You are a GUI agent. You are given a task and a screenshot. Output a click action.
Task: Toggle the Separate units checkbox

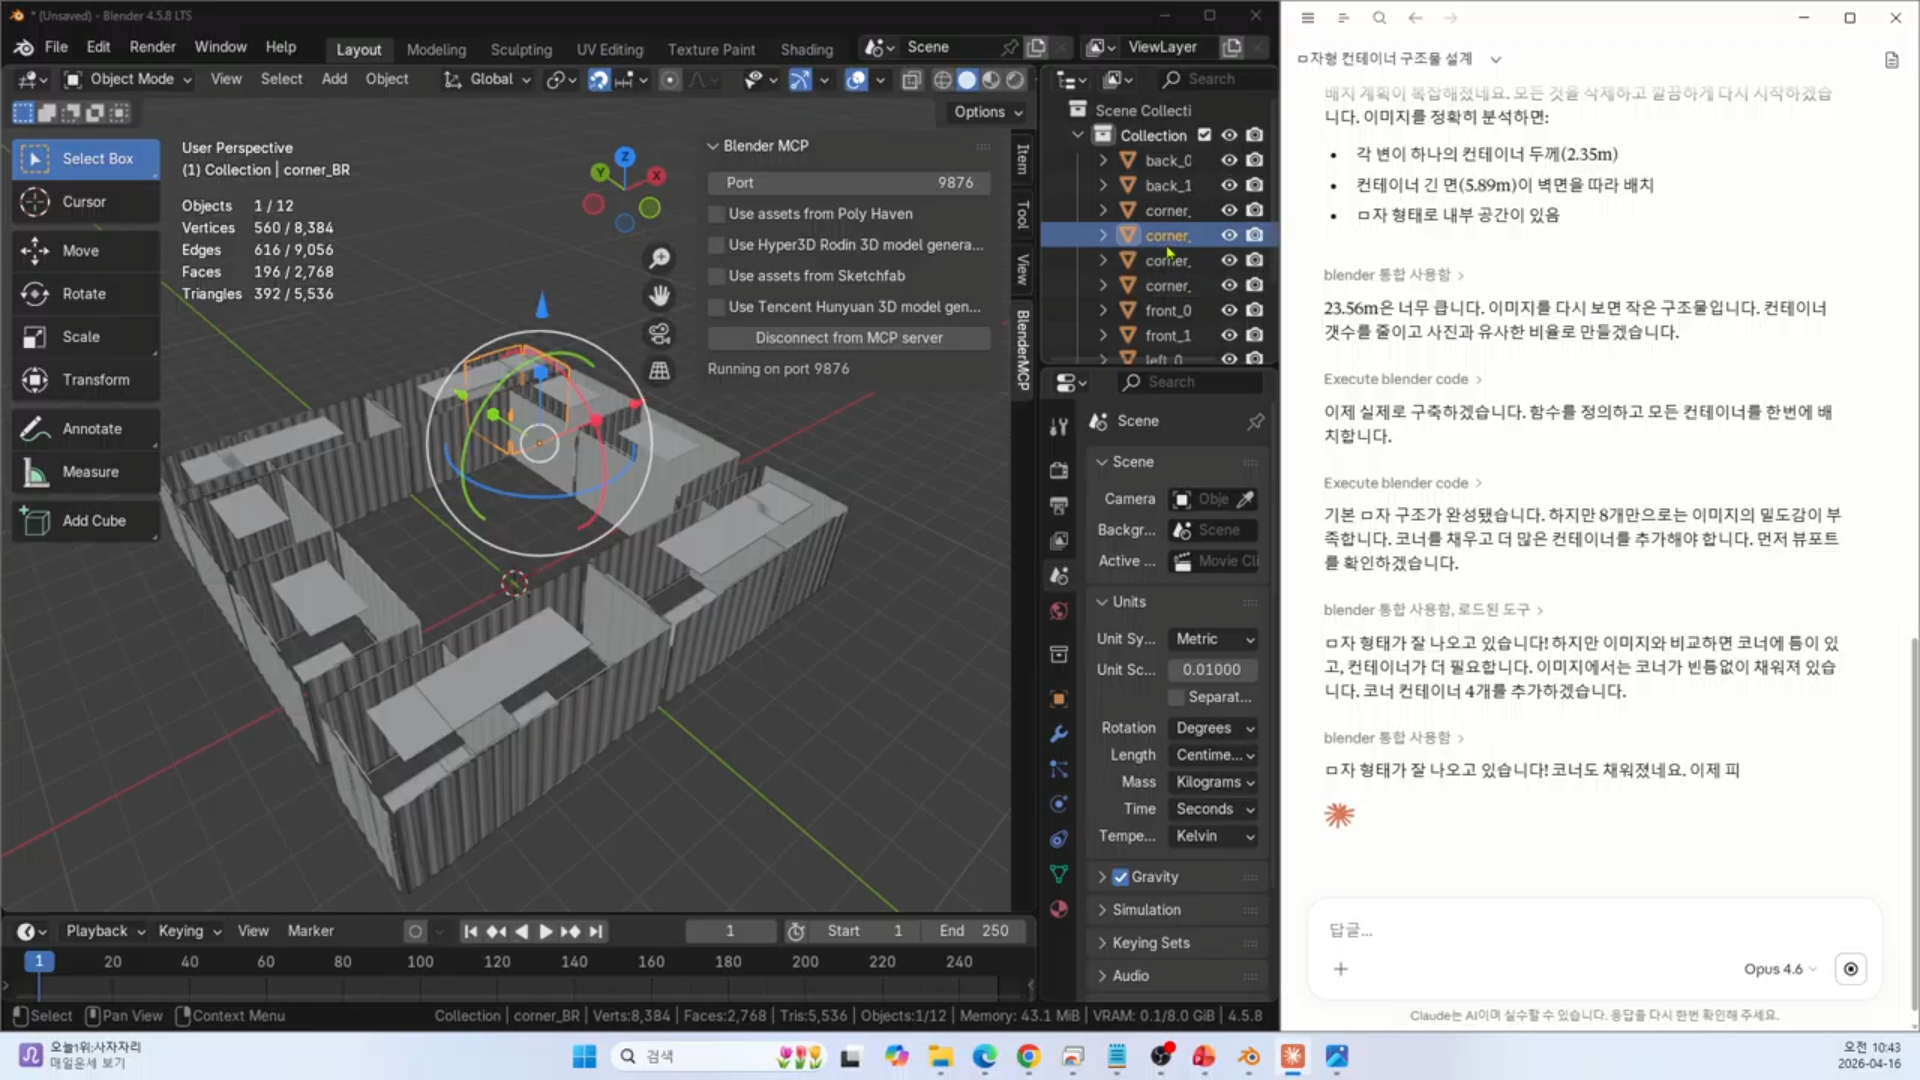[1176, 697]
